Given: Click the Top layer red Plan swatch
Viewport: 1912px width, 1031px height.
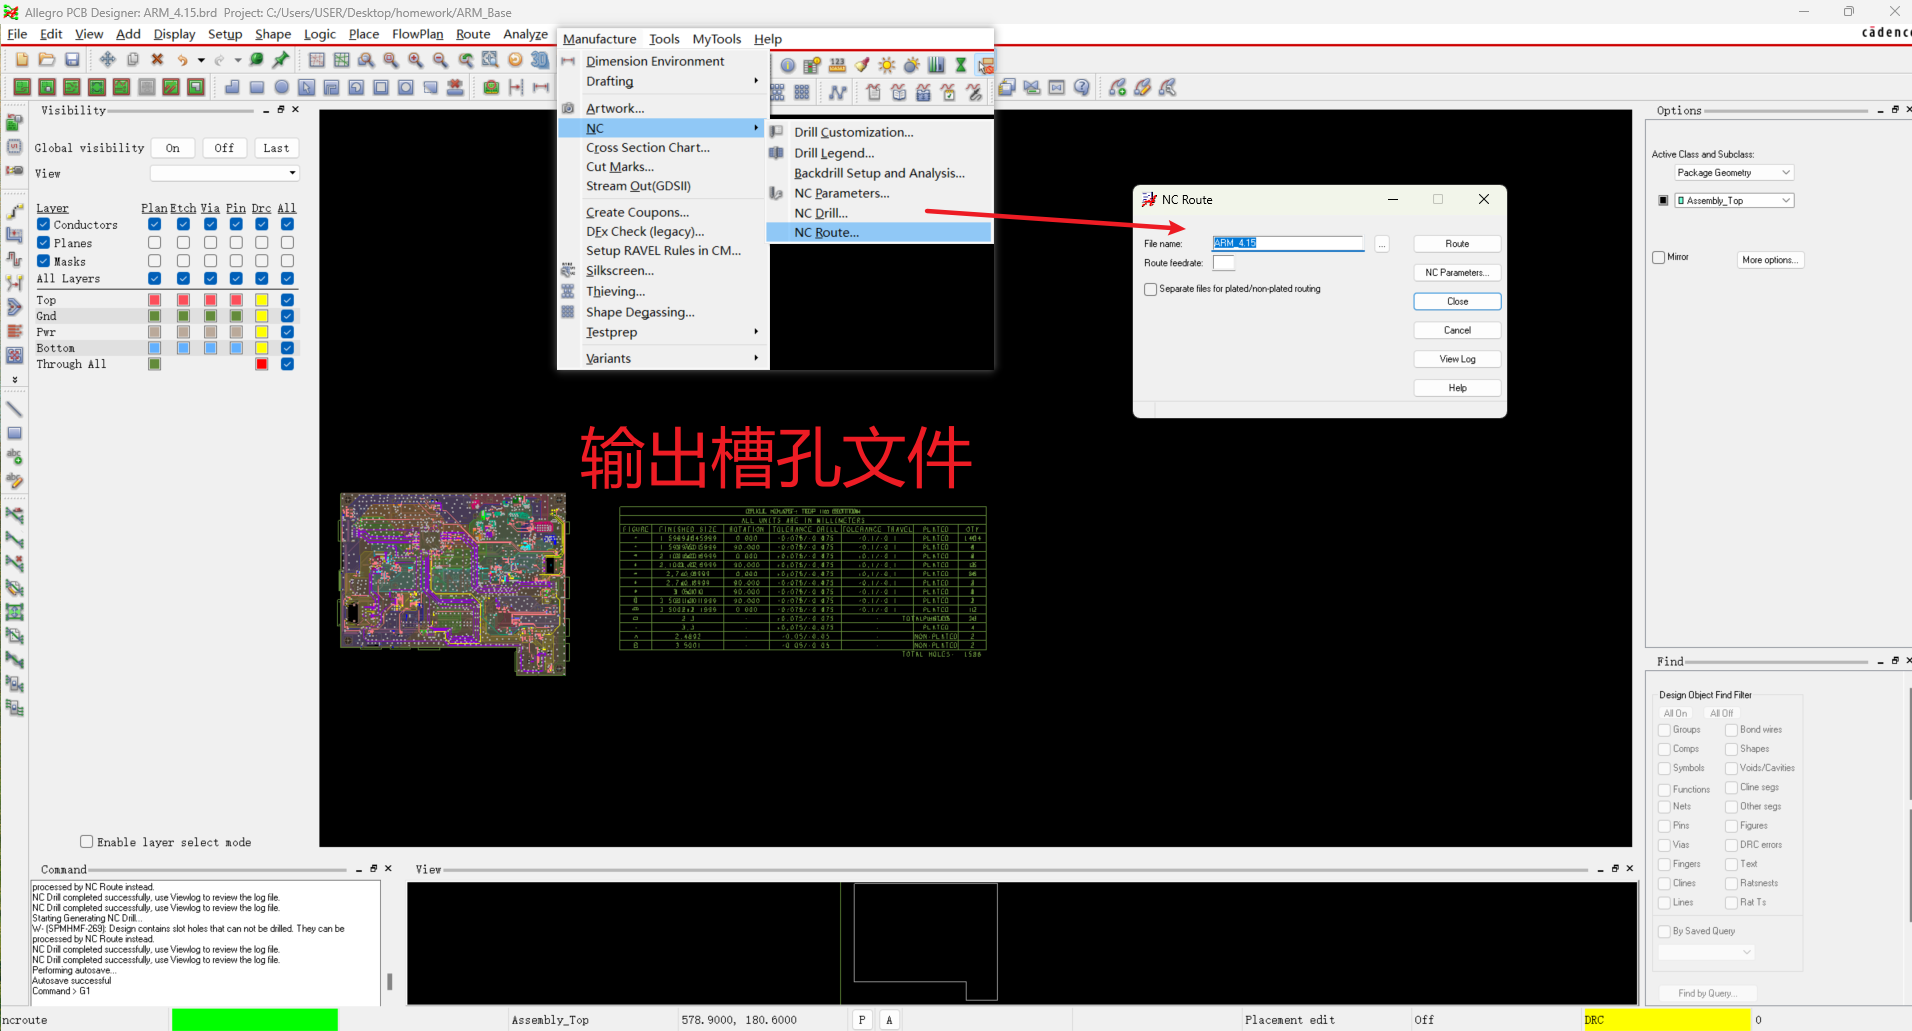Looking at the screenshot, I should 155,300.
